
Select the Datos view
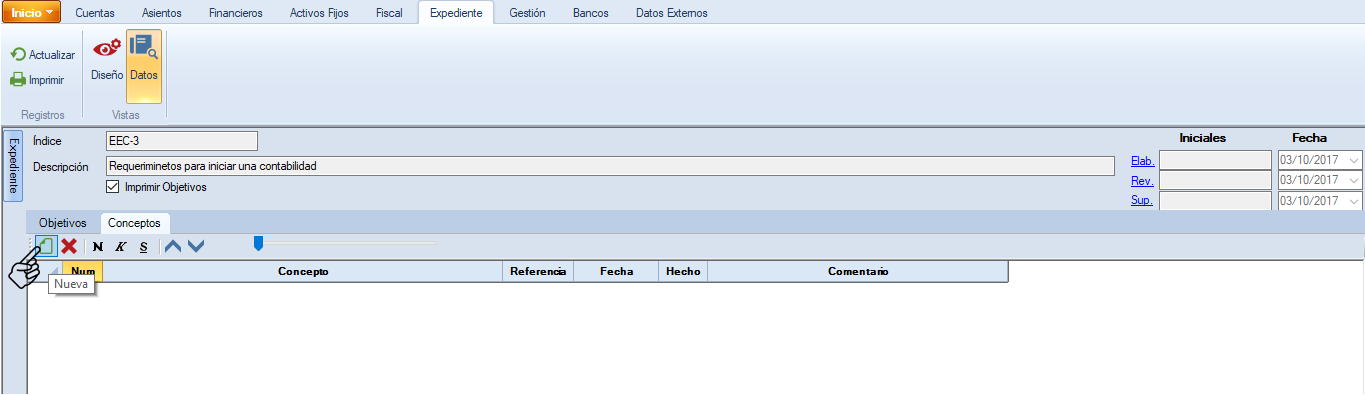144,66
